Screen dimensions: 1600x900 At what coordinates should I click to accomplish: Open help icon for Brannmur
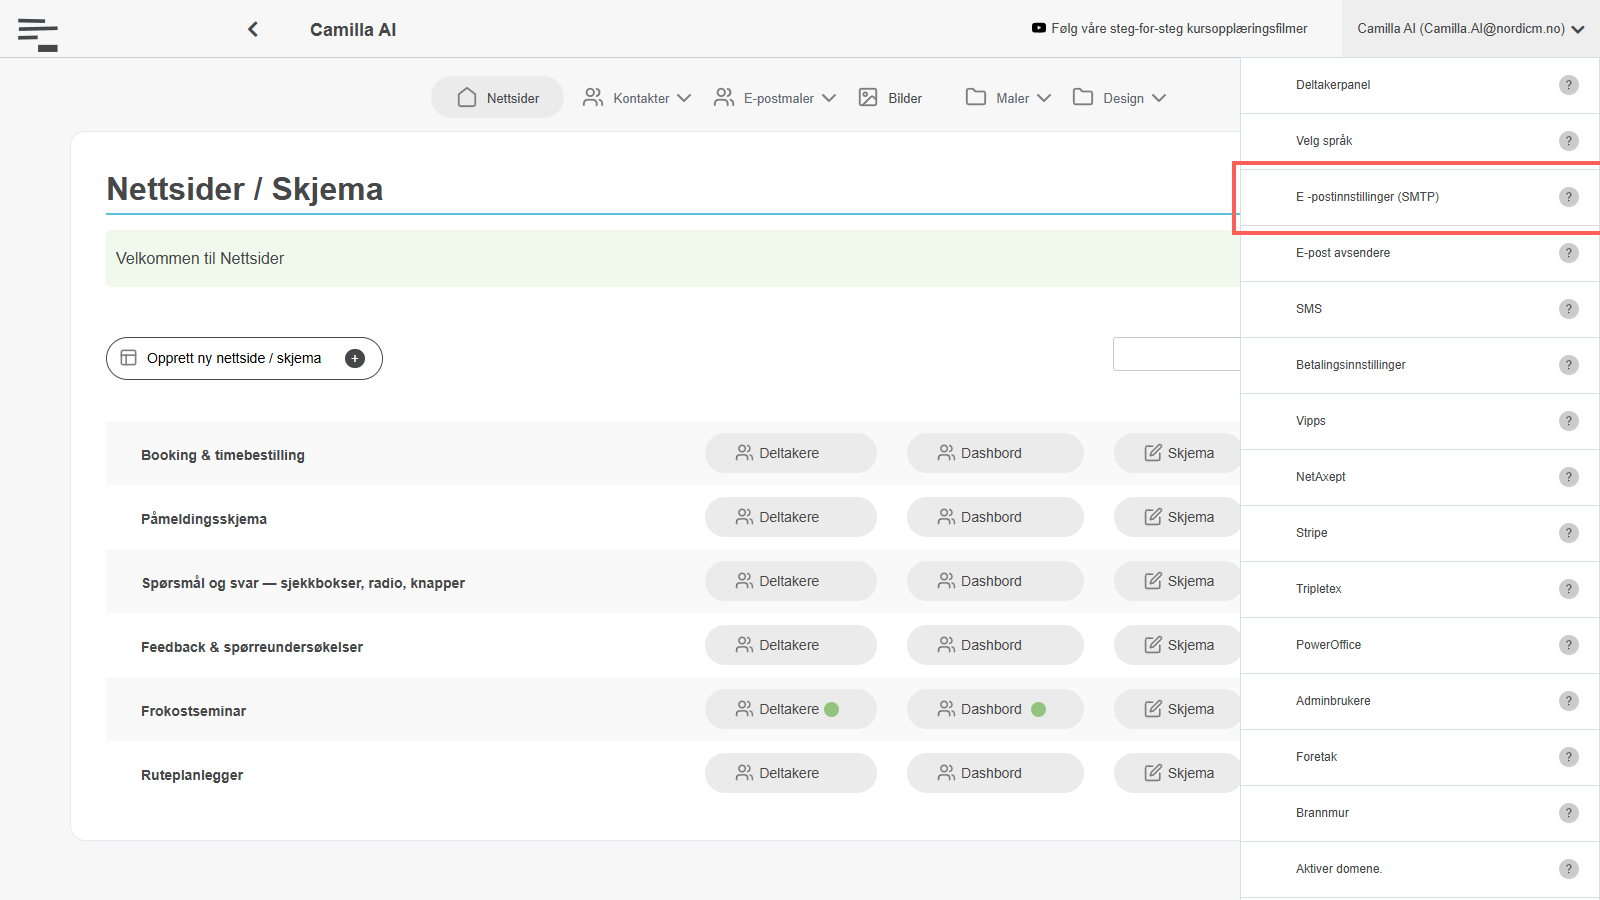coord(1569,813)
